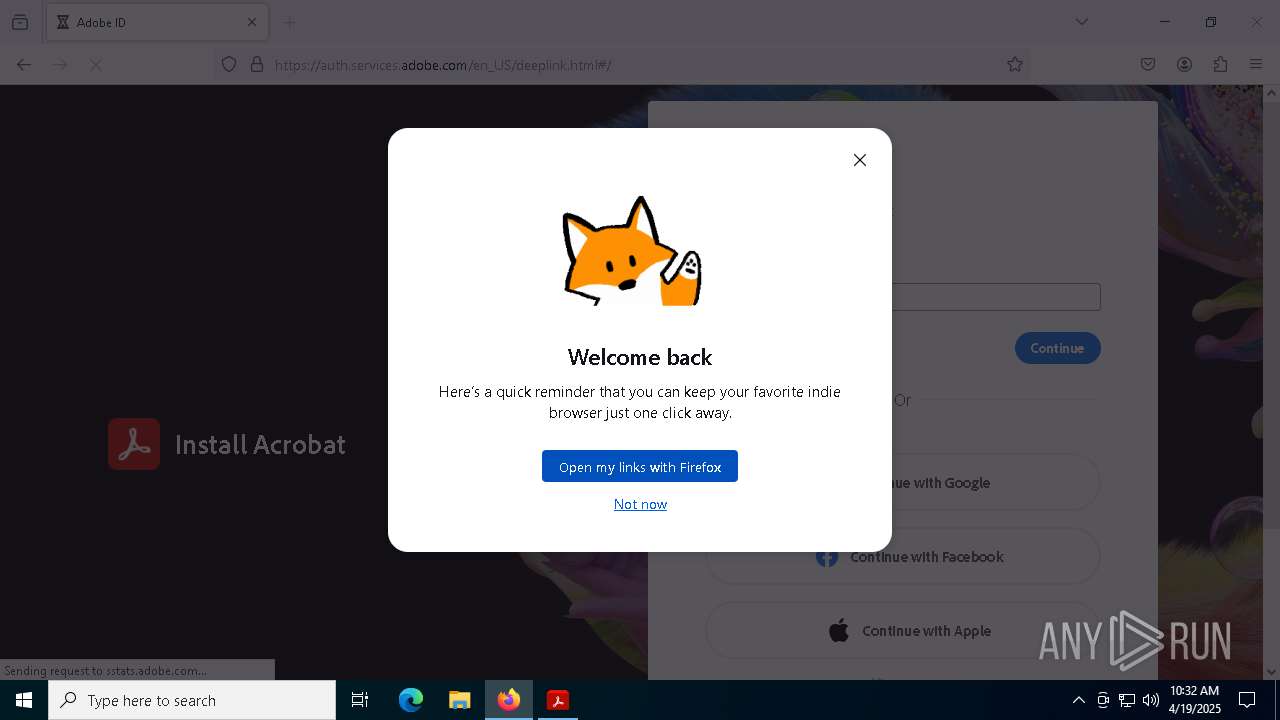Image resolution: width=1280 pixels, height=720 pixels.
Task: Open the volume speaker icon
Action: coord(1151,700)
